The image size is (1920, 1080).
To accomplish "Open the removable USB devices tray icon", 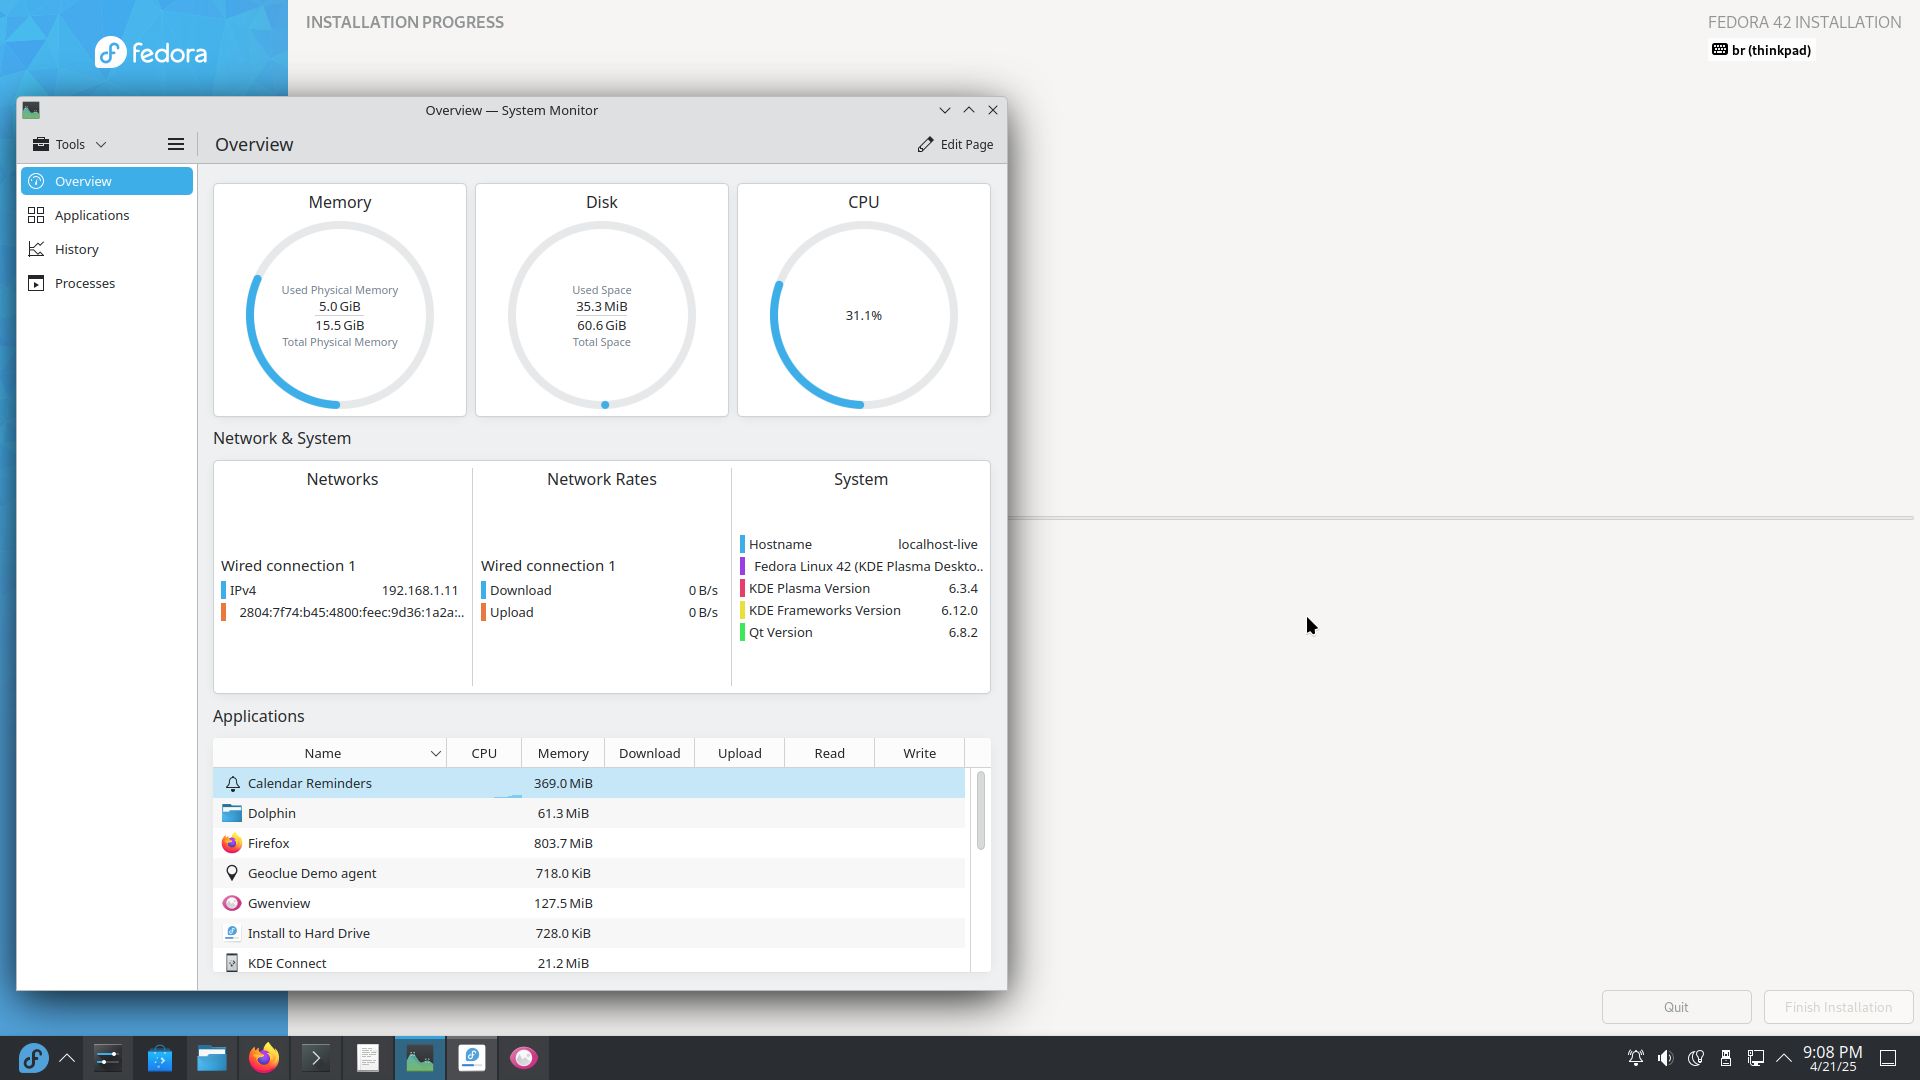I will tap(1726, 1058).
